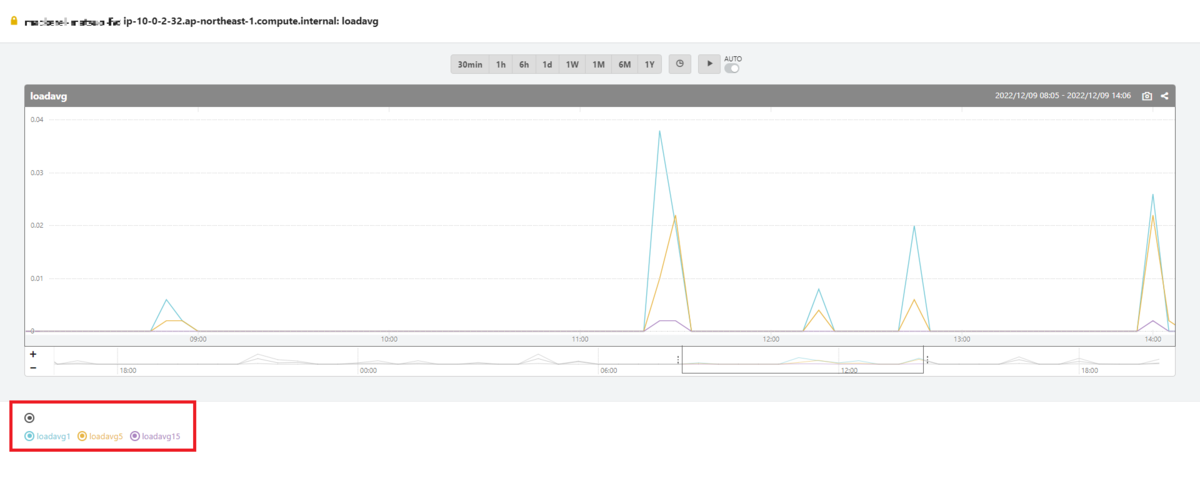The height and width of the screenshot is (488, 1200).
Task: Select the 1d time range
Action: pos(547,64)
